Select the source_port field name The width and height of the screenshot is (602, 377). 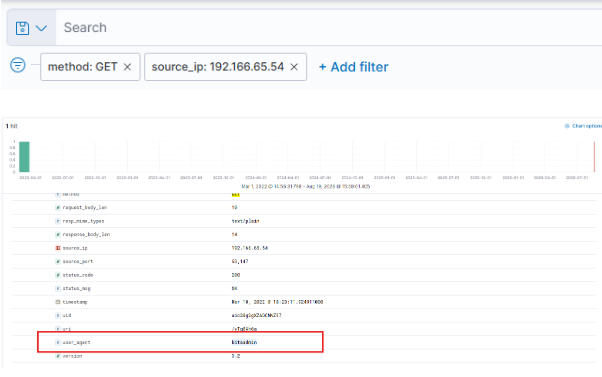(x=78, y=261)
